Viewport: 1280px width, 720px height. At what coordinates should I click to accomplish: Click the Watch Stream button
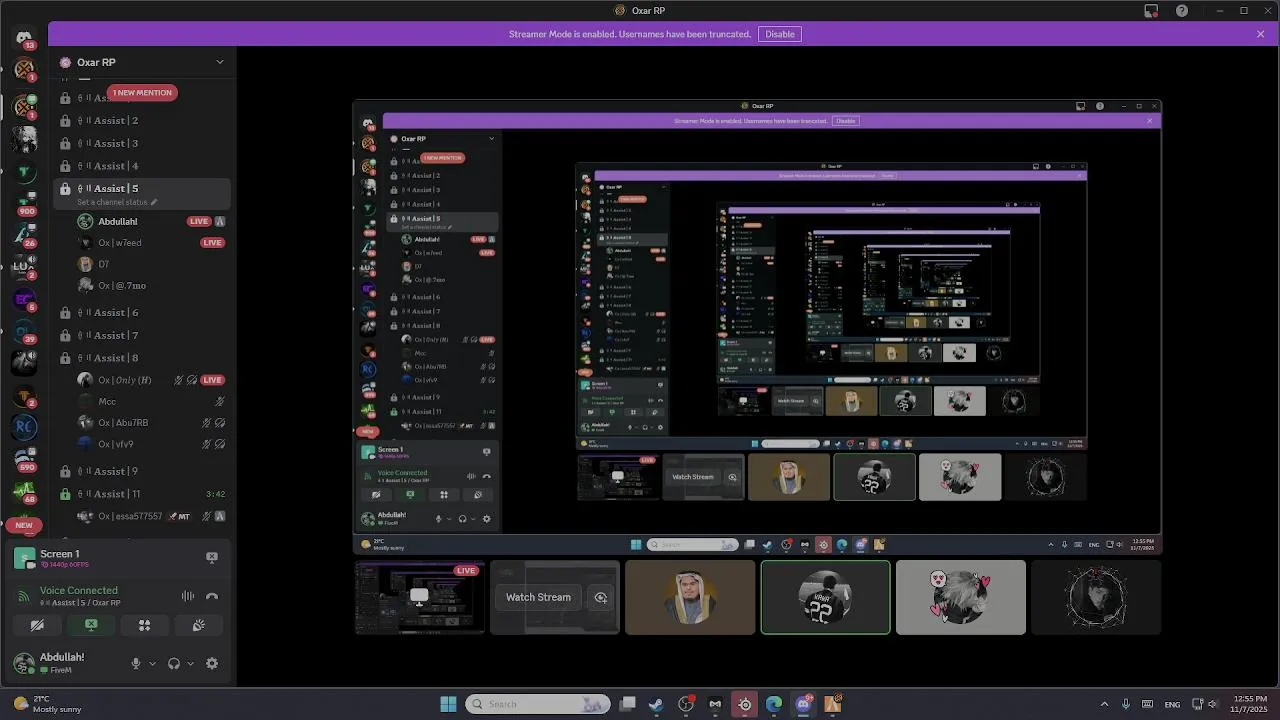pyautogui.click(x=538, y=598)
